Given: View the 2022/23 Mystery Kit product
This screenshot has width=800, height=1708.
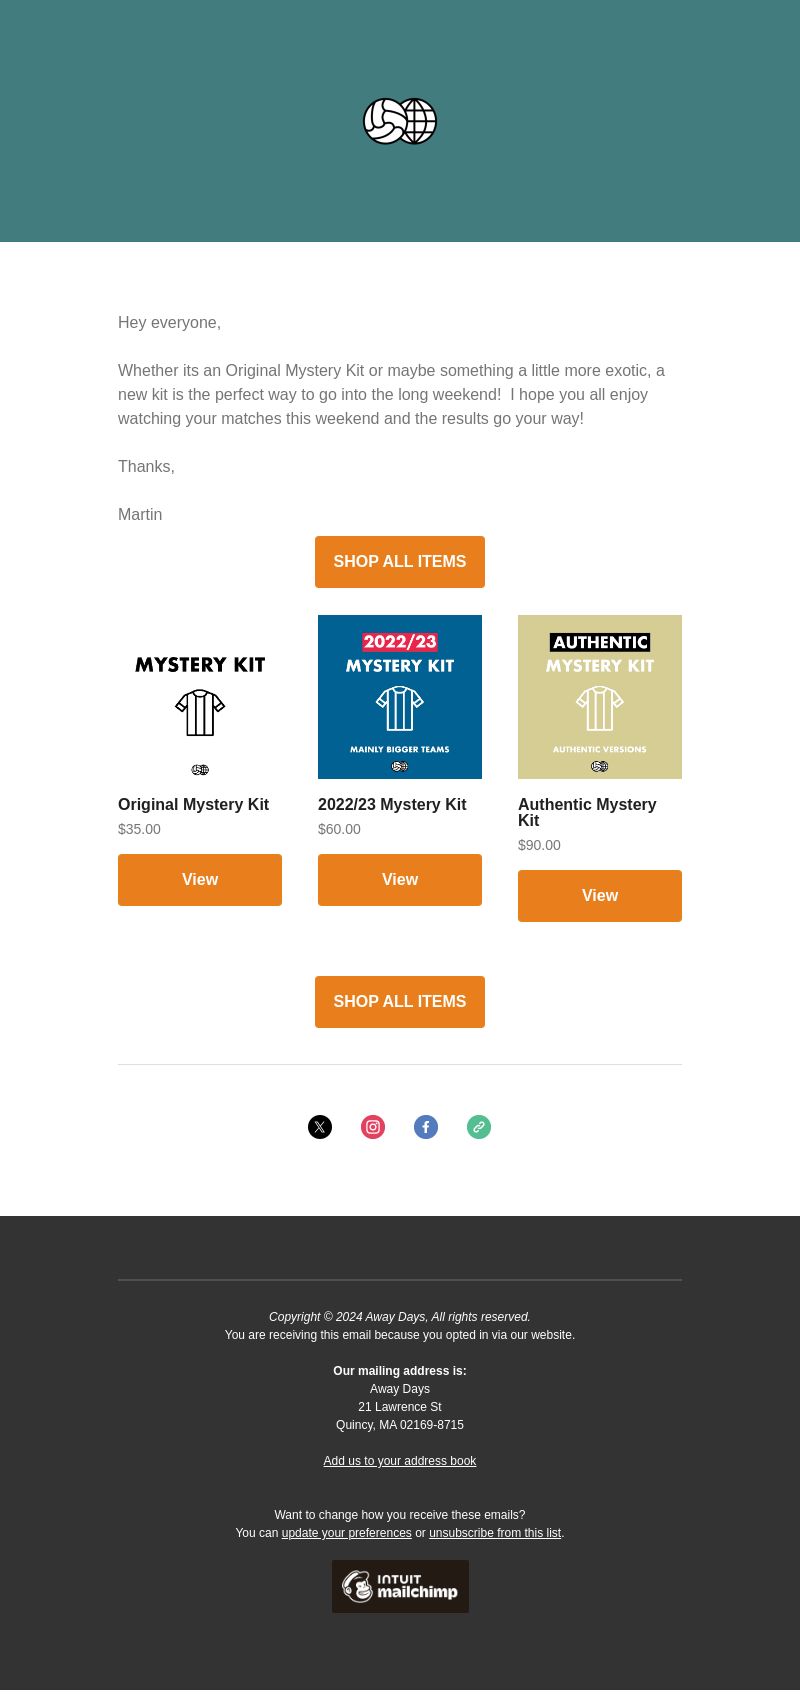Looking at the screenshot, I should pyautogui.click(x=400, y=880).
